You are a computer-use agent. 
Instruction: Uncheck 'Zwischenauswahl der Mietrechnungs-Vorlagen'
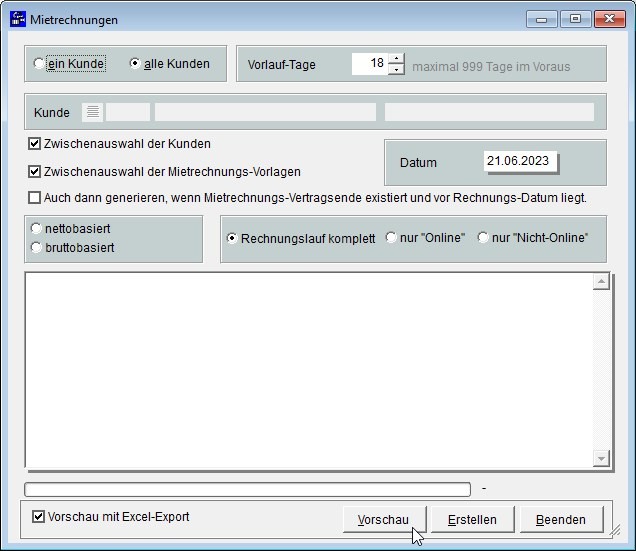coord(34,172)
